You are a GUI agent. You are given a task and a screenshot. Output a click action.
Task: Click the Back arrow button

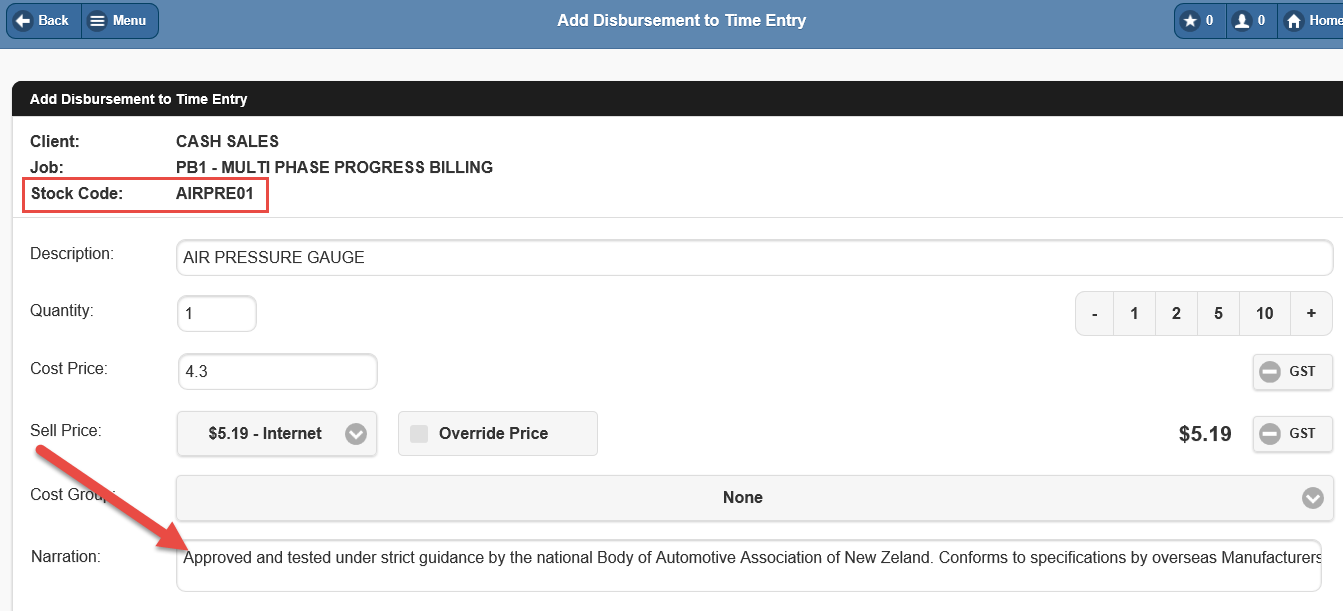pyautogui.click(x=43, y=21)
